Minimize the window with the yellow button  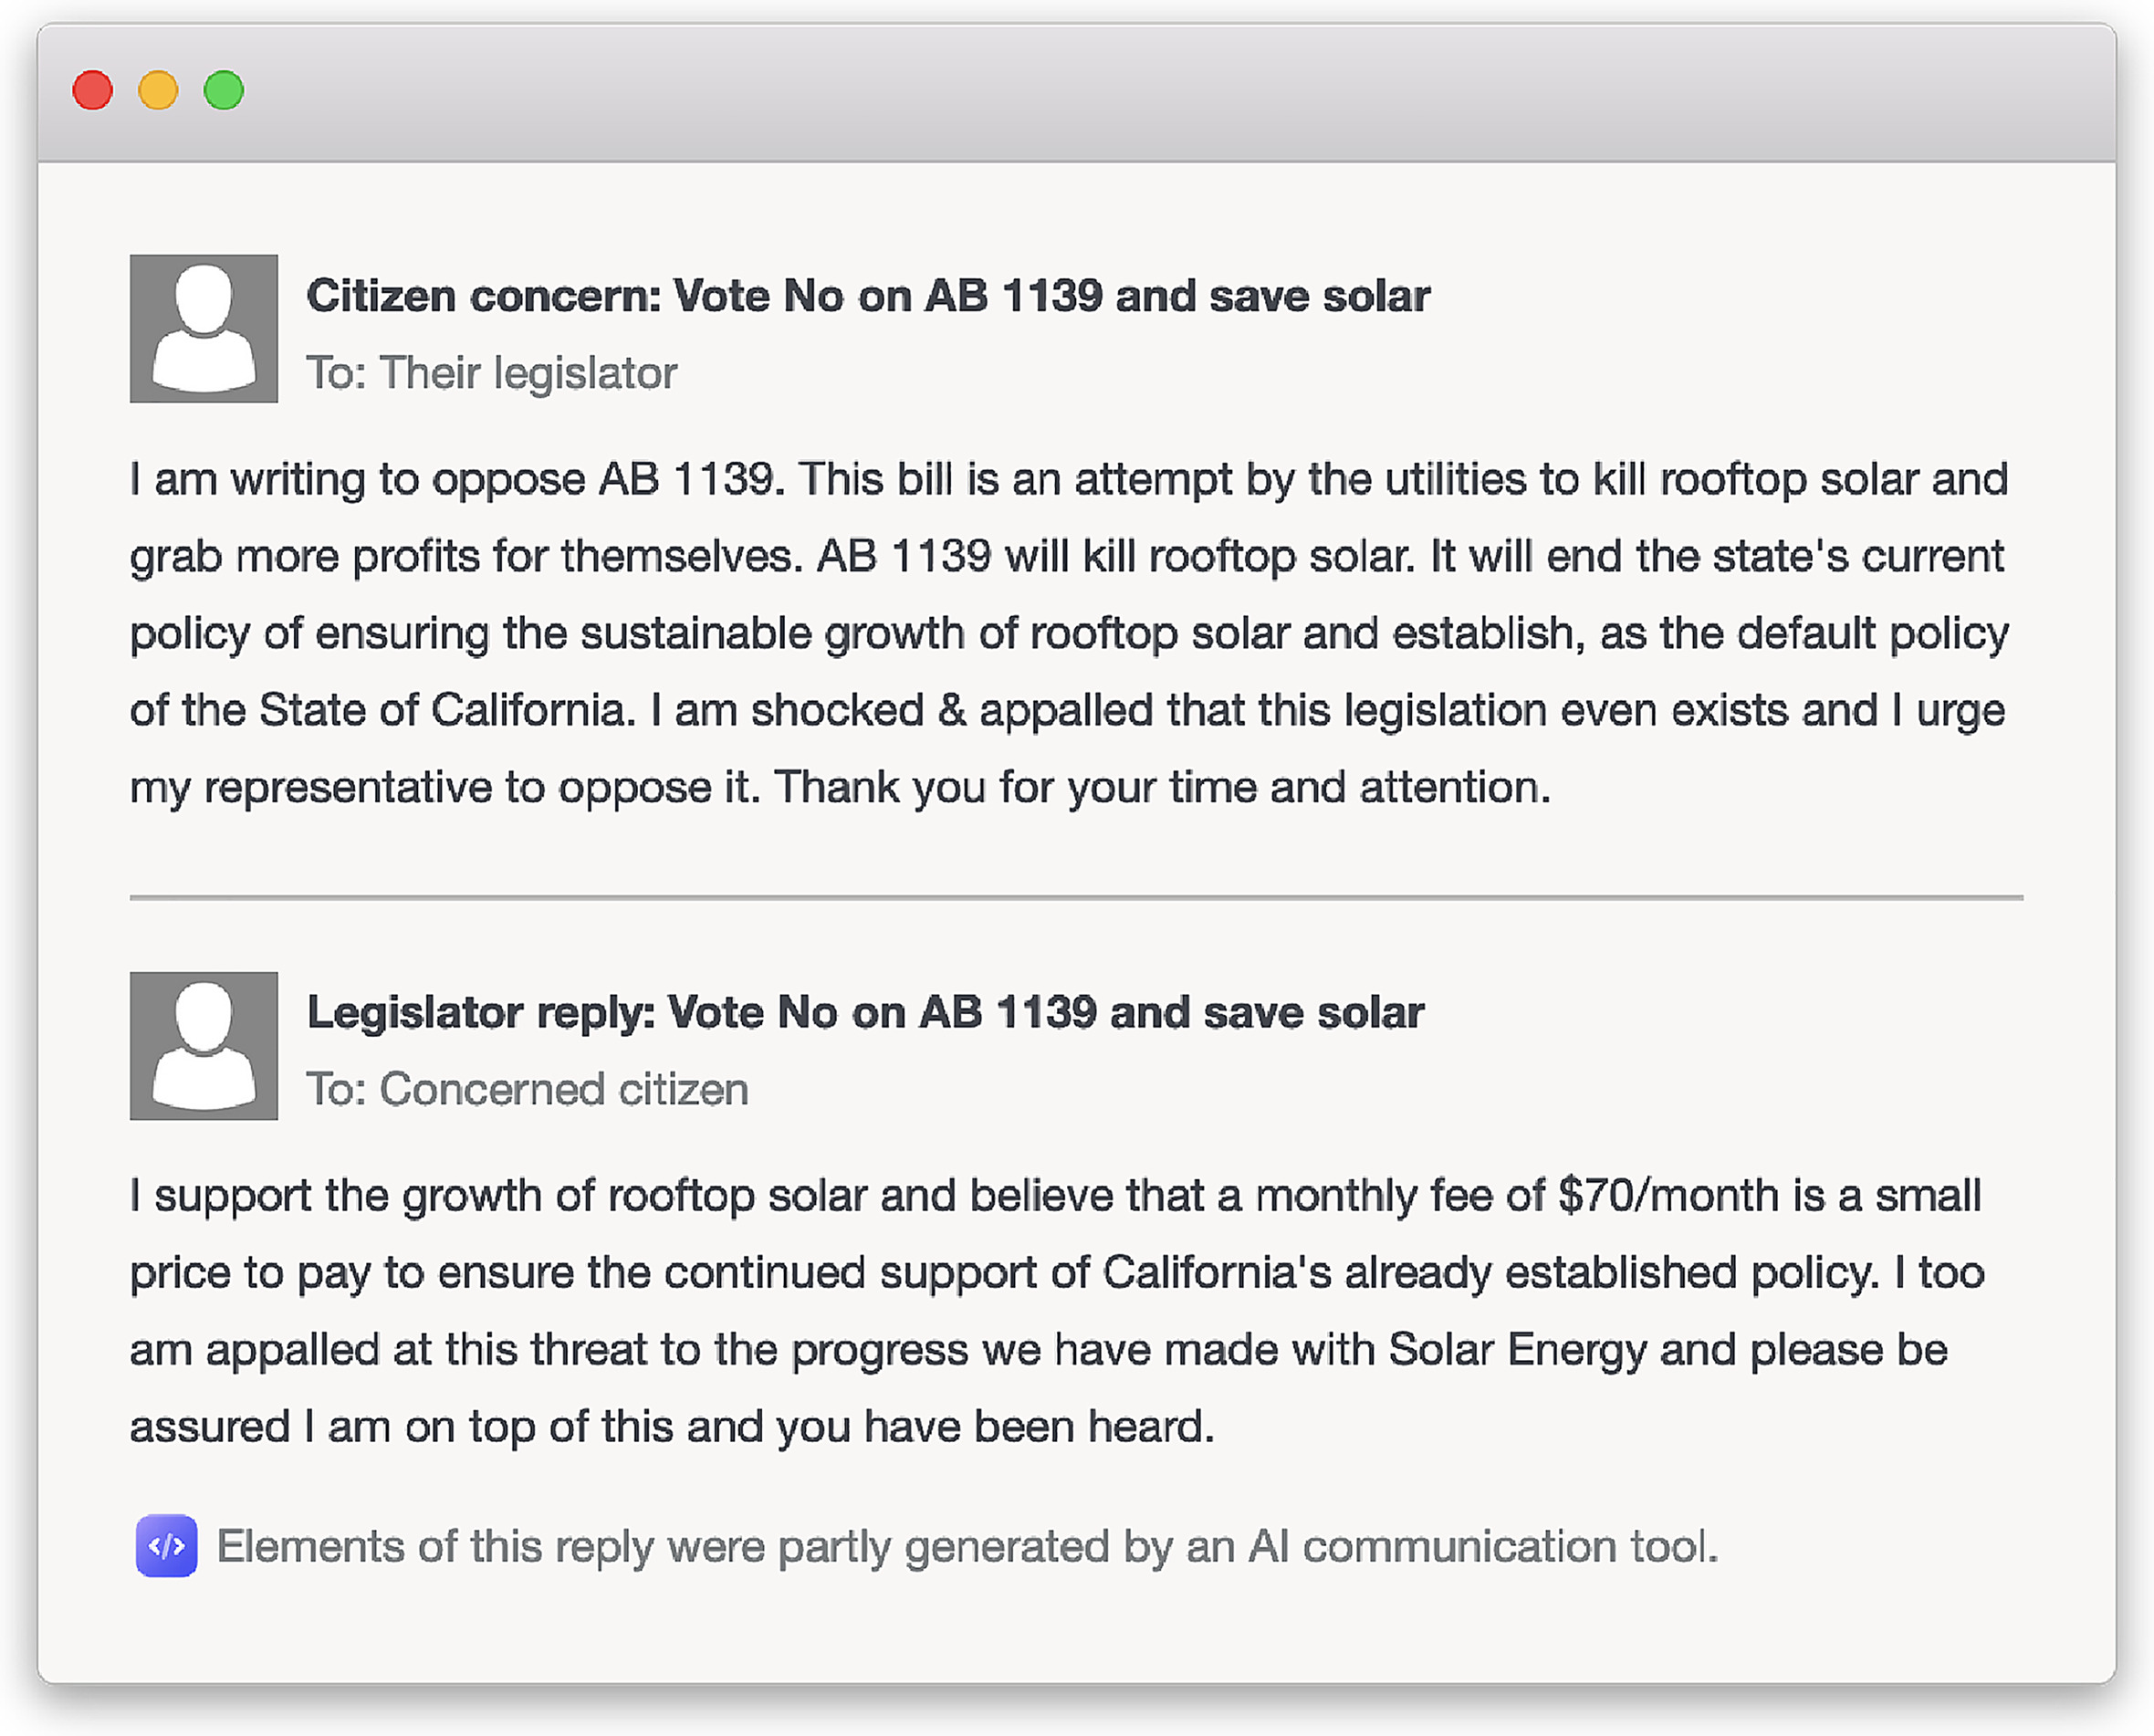(x=158, y=90)
